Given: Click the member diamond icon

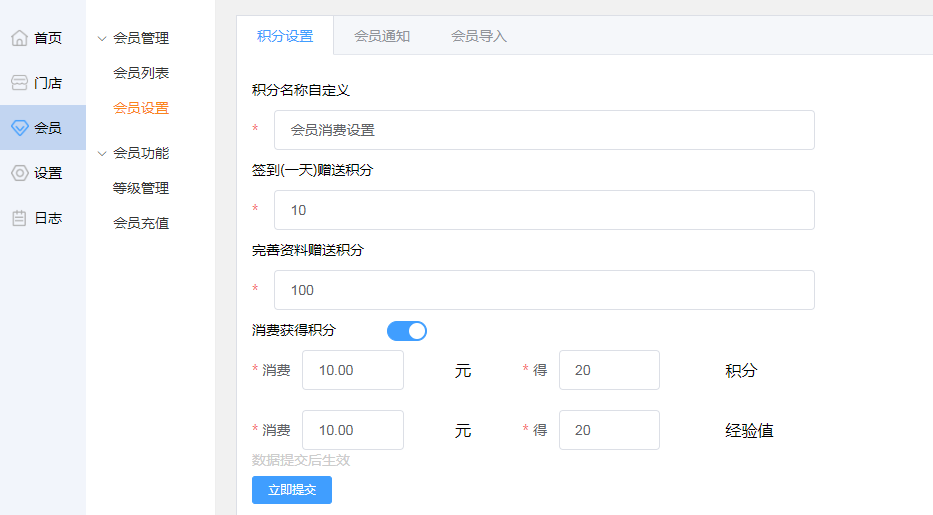Looking at the screenshot, I should 19,128.
